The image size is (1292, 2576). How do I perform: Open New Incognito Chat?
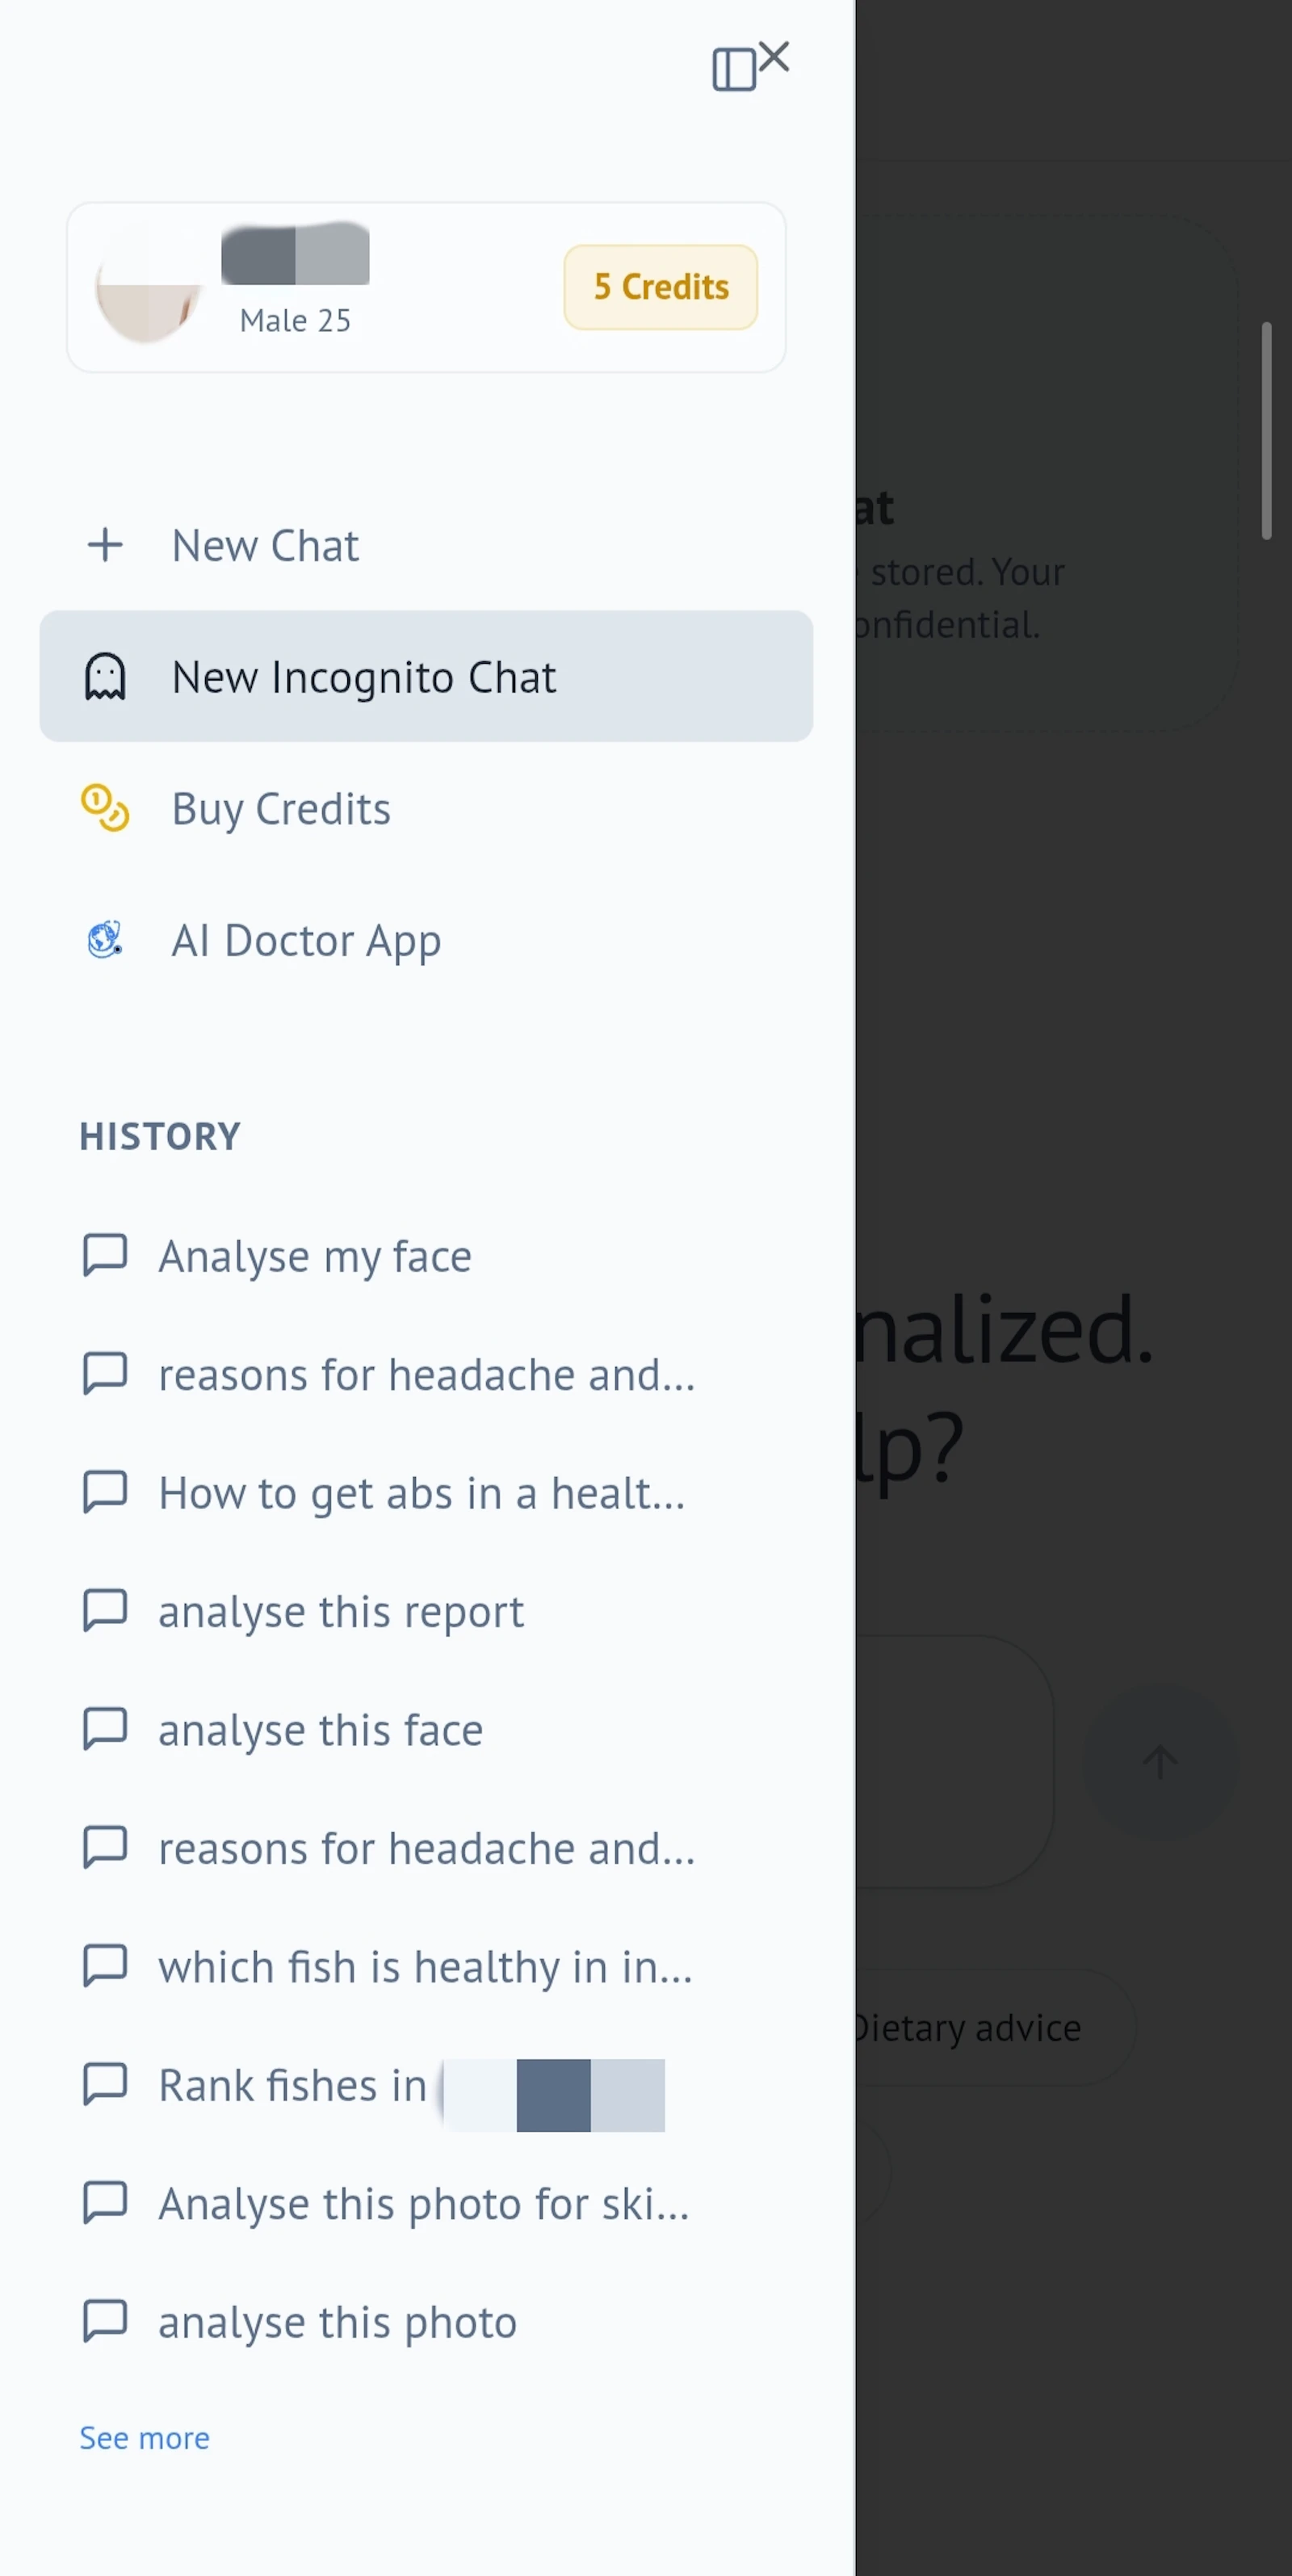pos(426,676)
